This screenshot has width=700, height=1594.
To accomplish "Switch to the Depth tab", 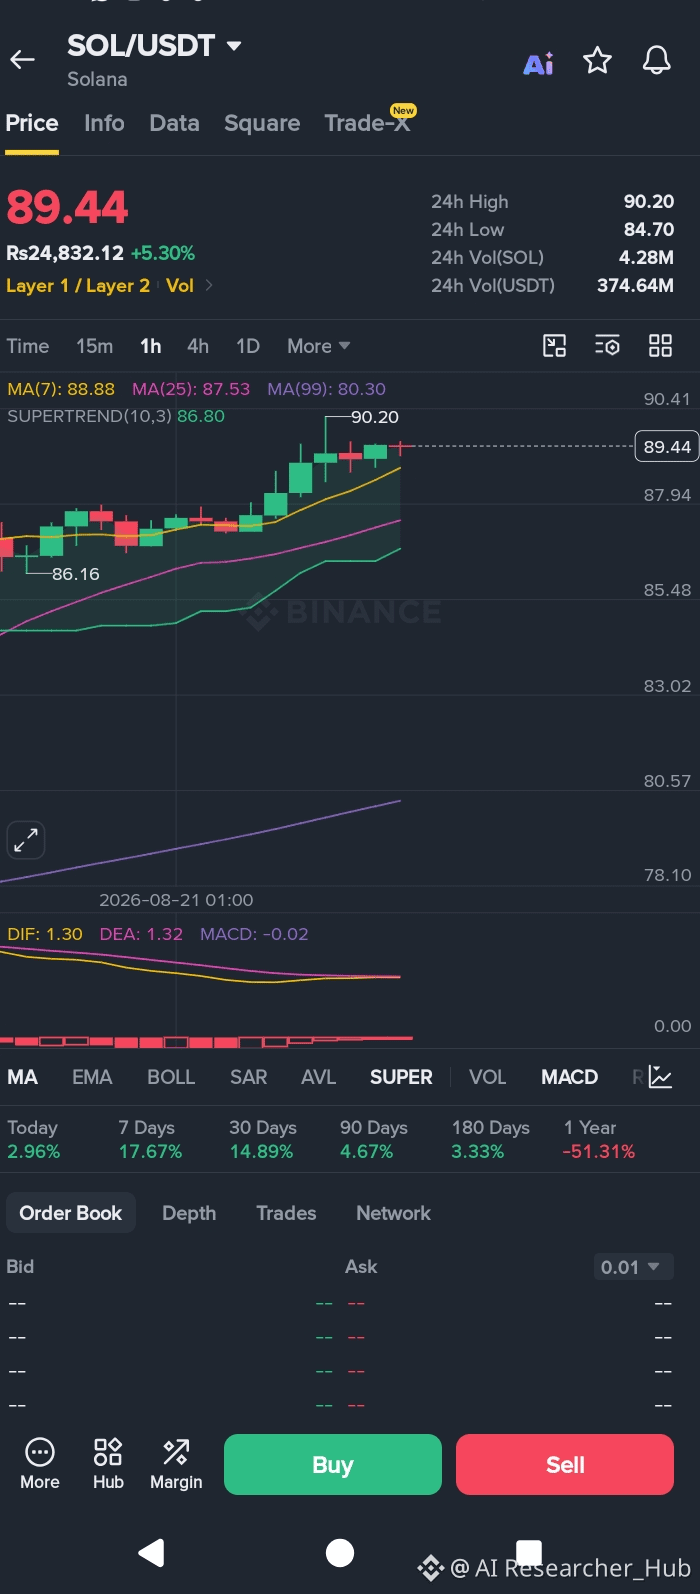I will (x=189, y=1213).
